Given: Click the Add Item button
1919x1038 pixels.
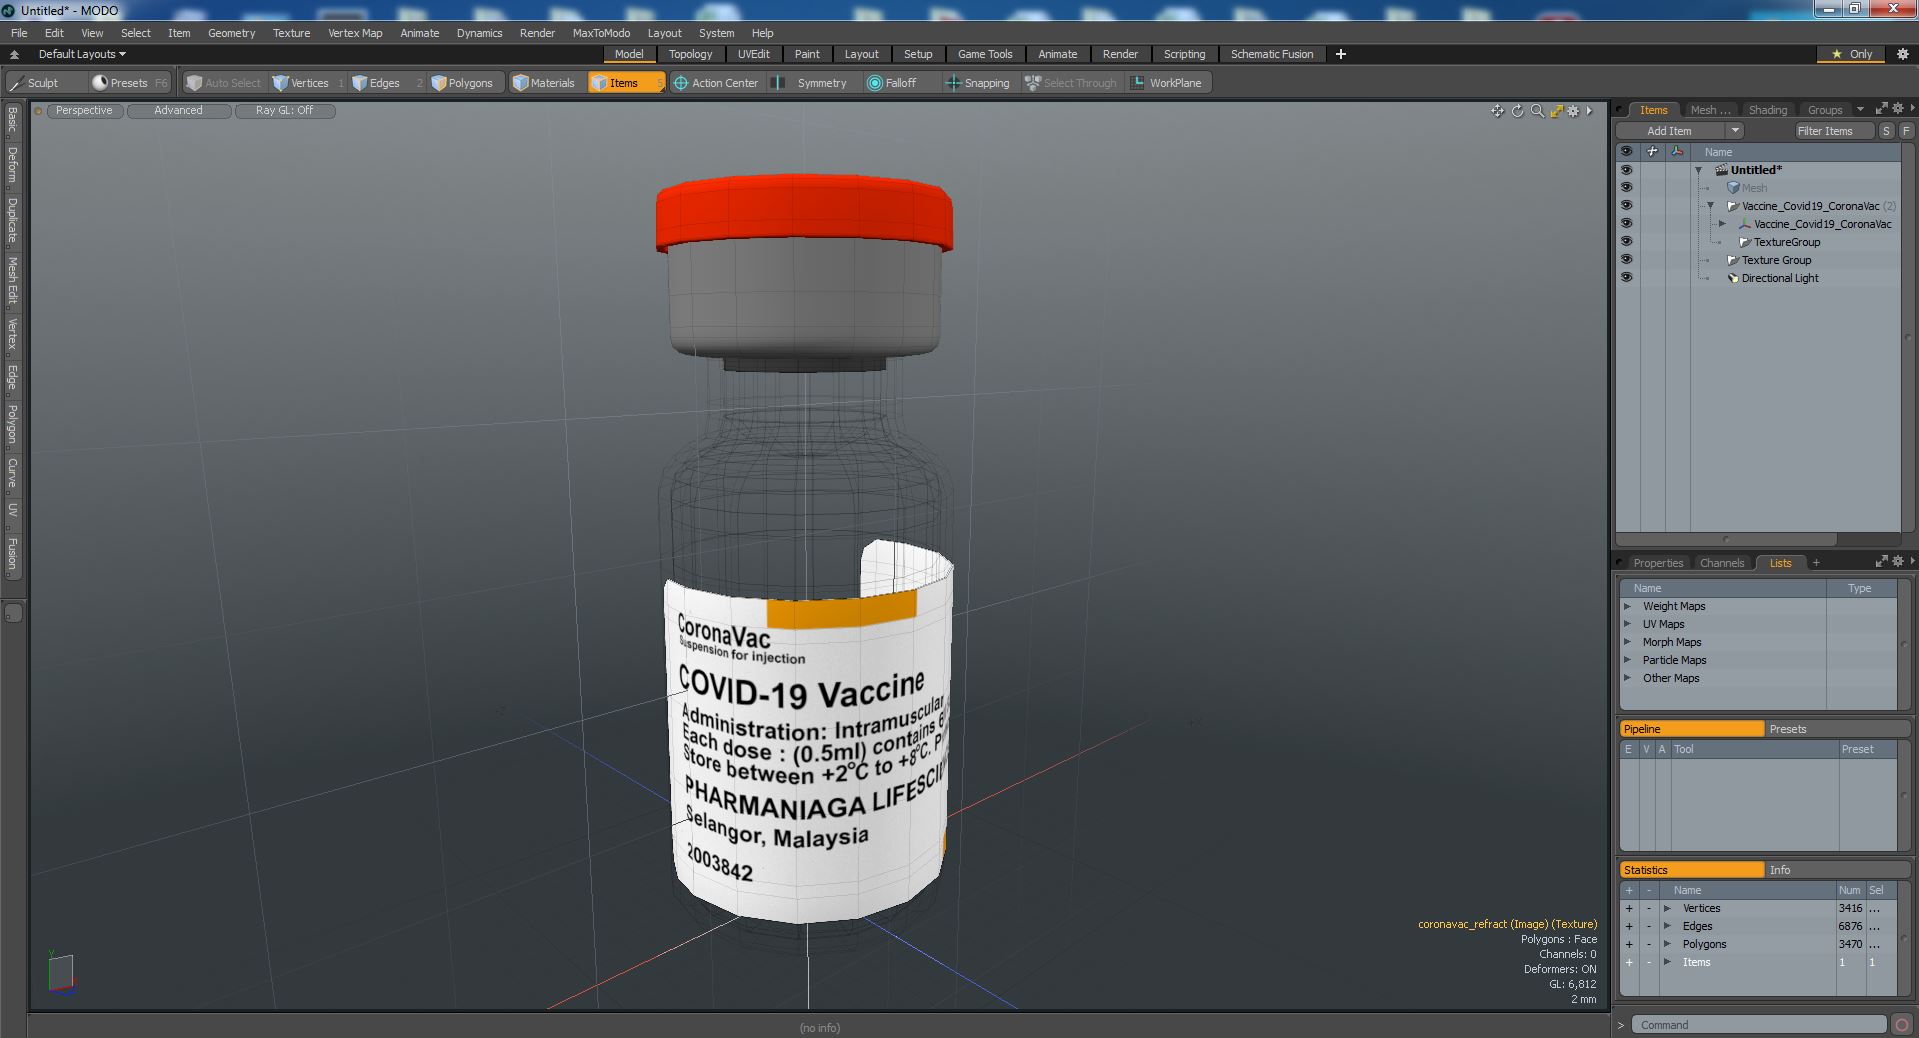Looking at the screenshot, I should (x=1670, y=131).
